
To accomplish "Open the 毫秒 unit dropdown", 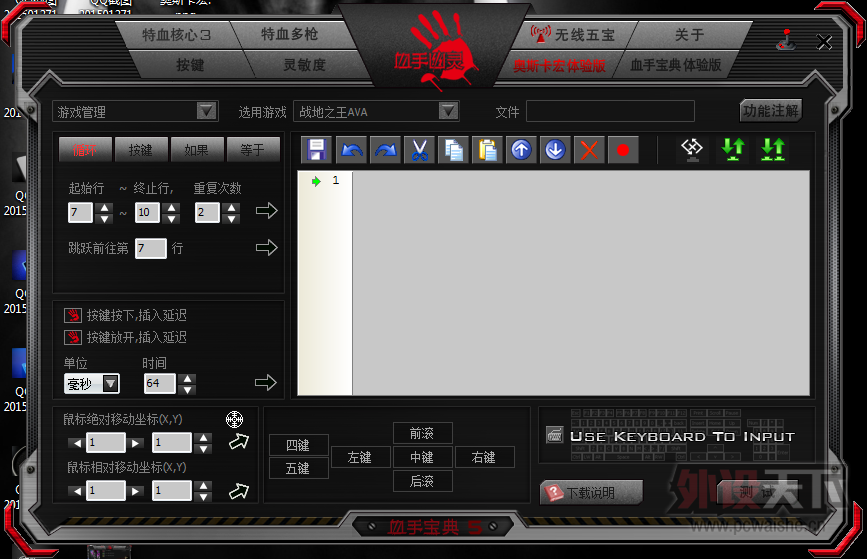I will (x=110, y=384).
